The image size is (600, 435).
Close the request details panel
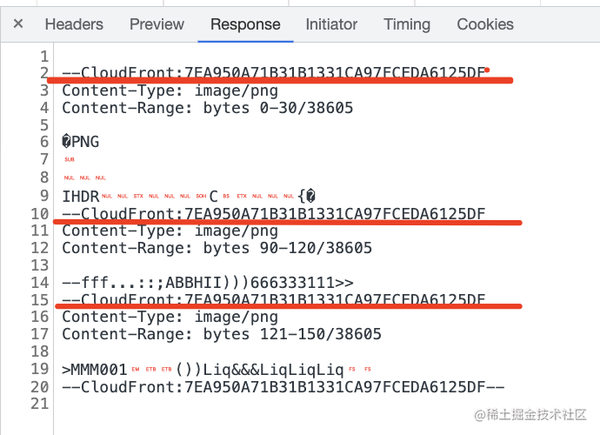(18, 24)
